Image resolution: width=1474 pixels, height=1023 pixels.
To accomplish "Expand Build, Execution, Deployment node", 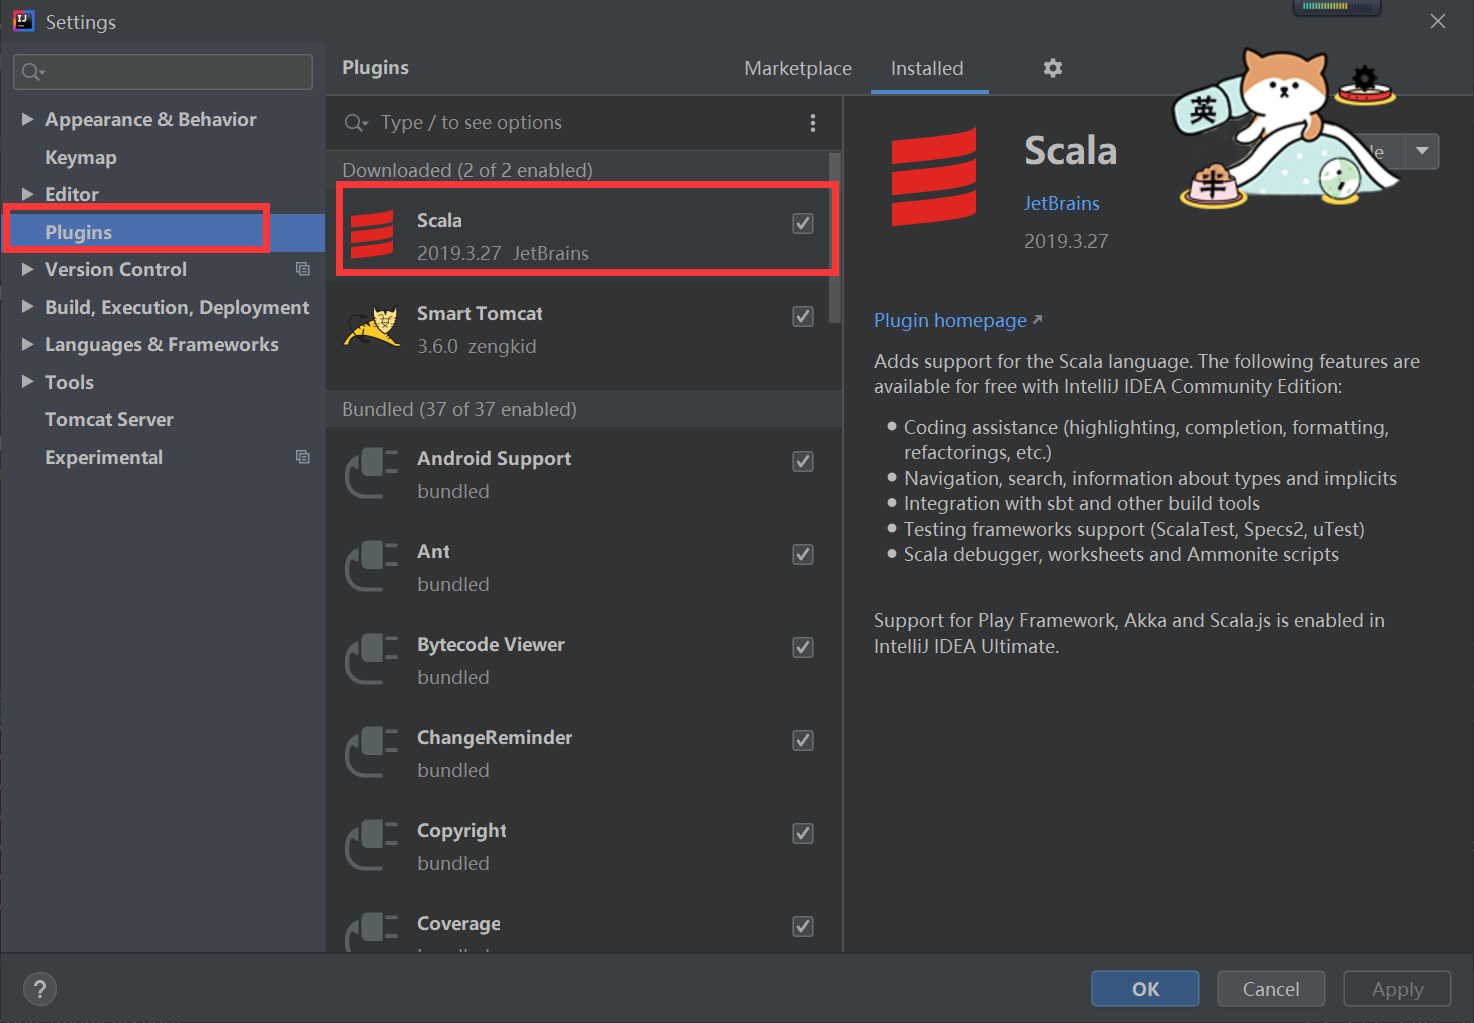I will click(x=27, y=307).
